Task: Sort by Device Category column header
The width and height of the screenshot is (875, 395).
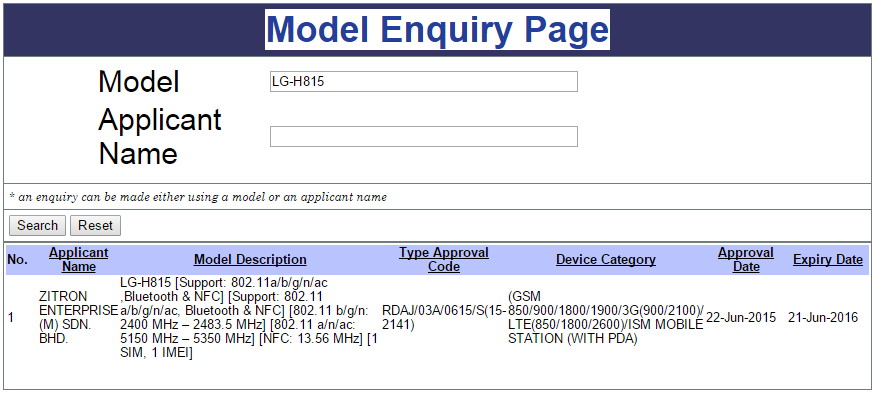Action: point(605,259)
